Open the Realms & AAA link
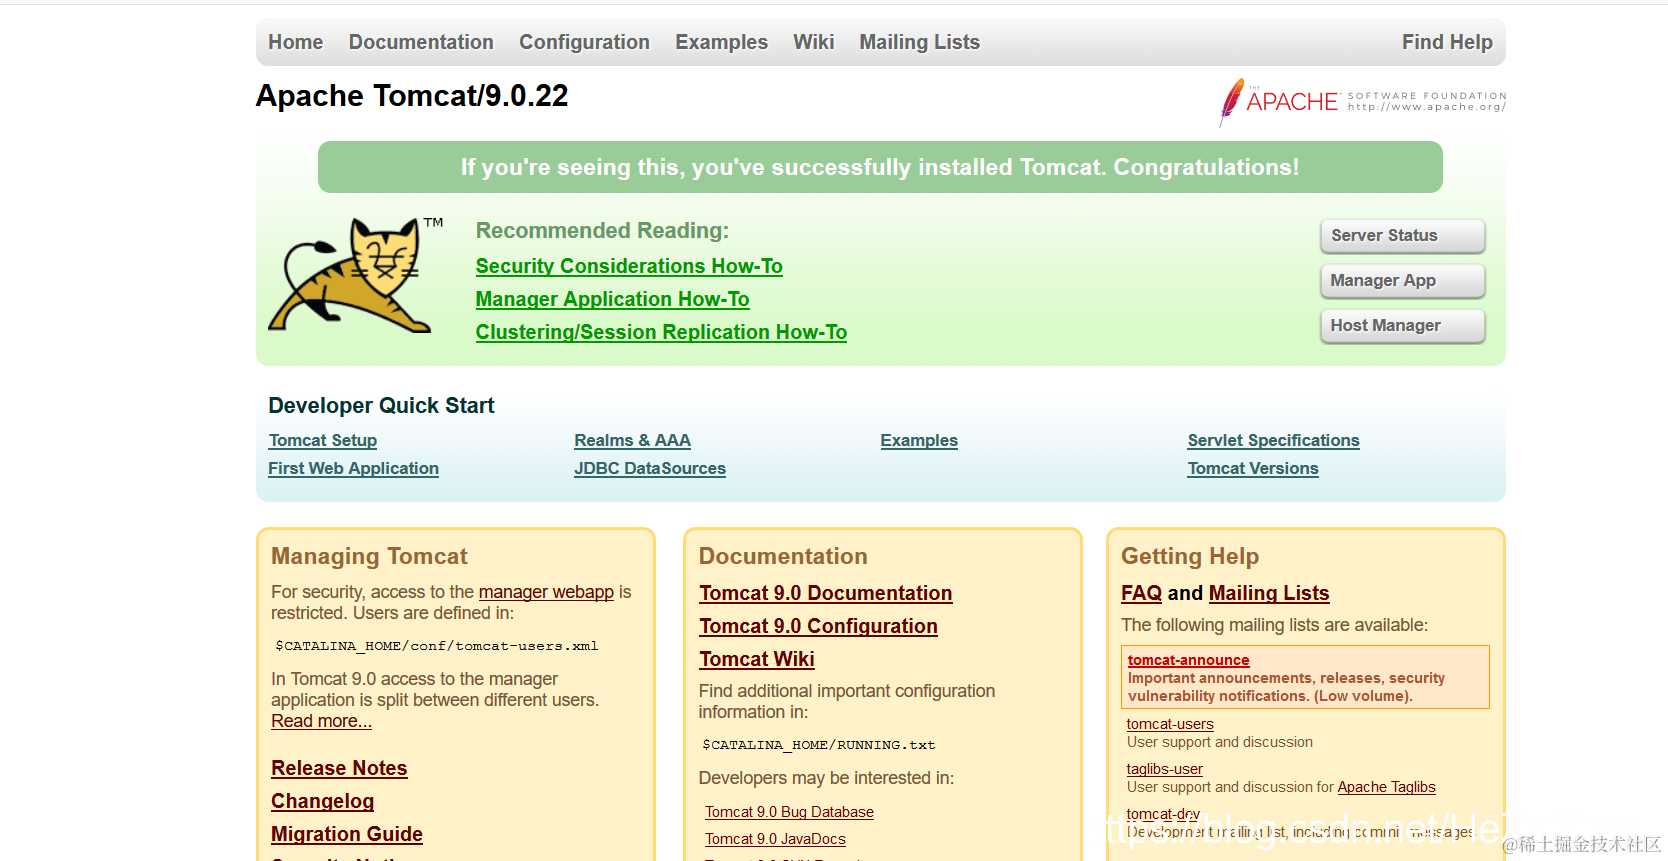Viewport: 1668px width, 861px height. coord(632,440)
